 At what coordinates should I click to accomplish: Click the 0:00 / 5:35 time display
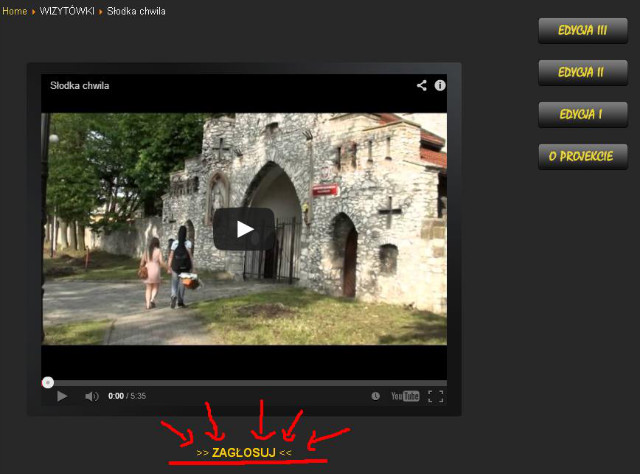(127, 396)
